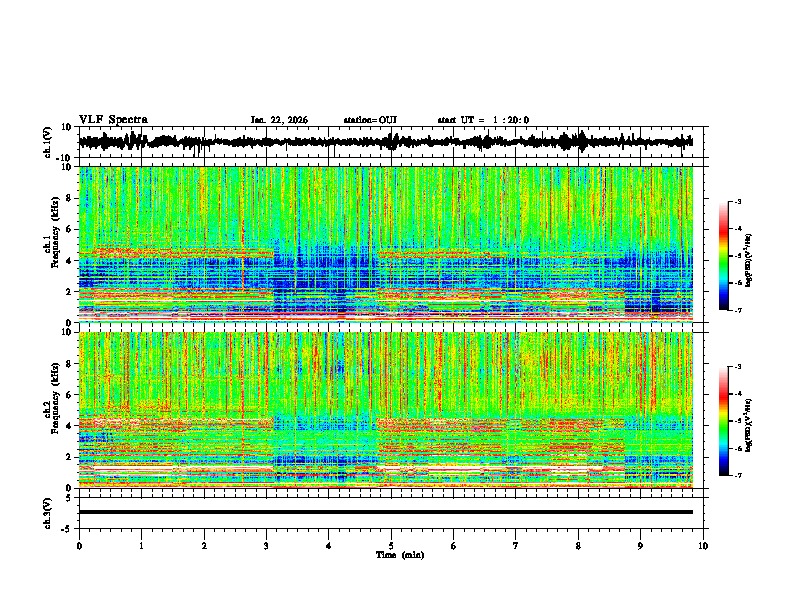Click ch.2 spectrogram frequency tick "2"
This screenshot has height=612, width=792.
[69, 457]
